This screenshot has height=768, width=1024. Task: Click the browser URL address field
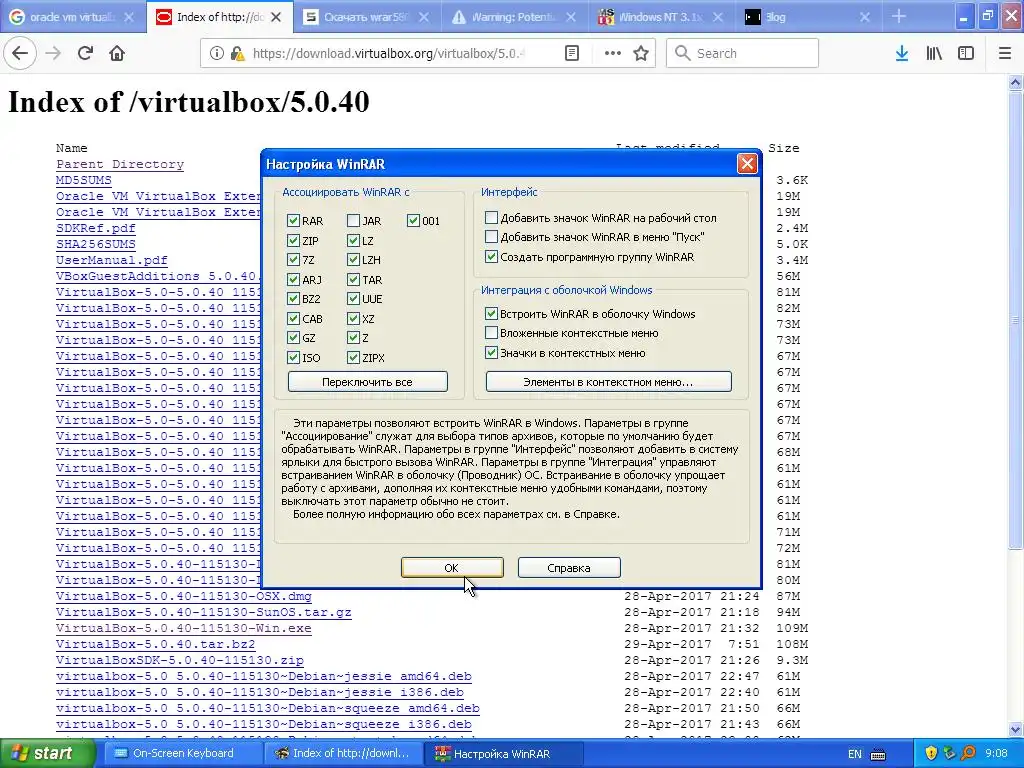pyautogui.click(x=389, y=54)
